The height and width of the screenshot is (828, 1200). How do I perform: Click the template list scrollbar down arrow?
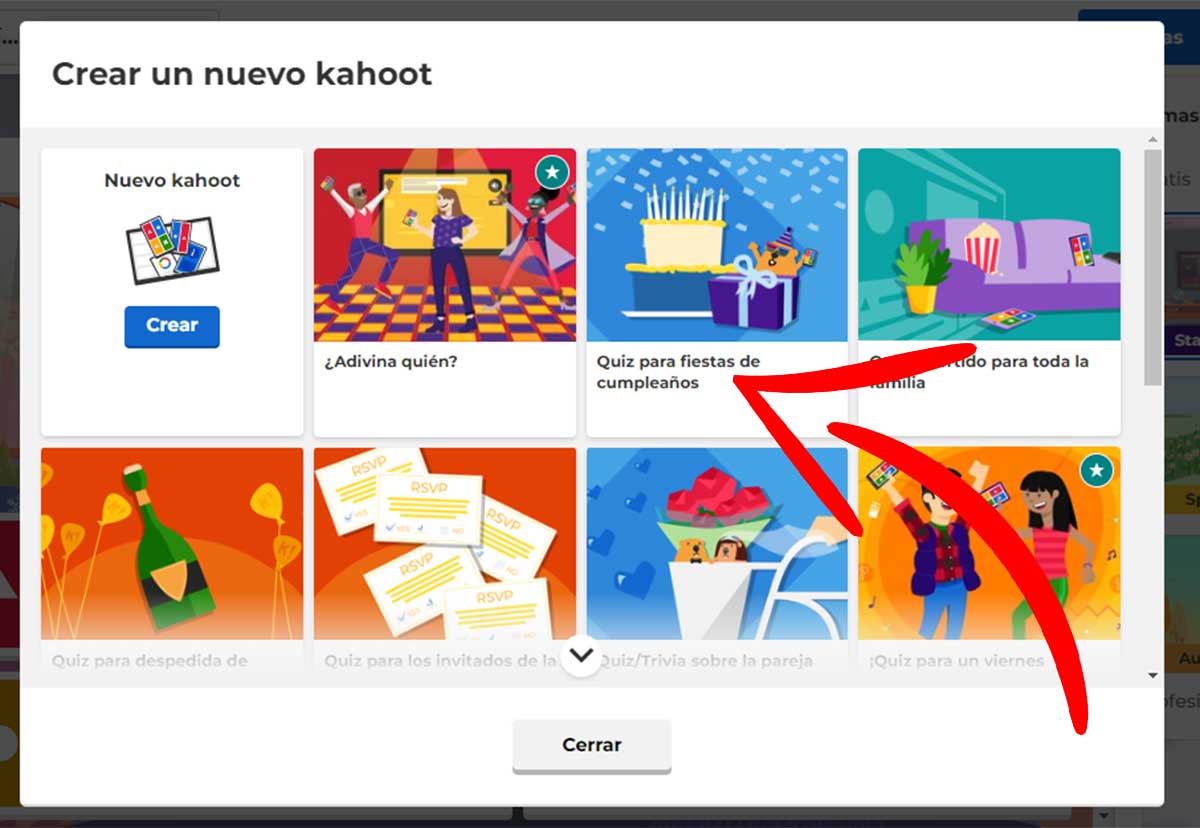[1152, 676]
